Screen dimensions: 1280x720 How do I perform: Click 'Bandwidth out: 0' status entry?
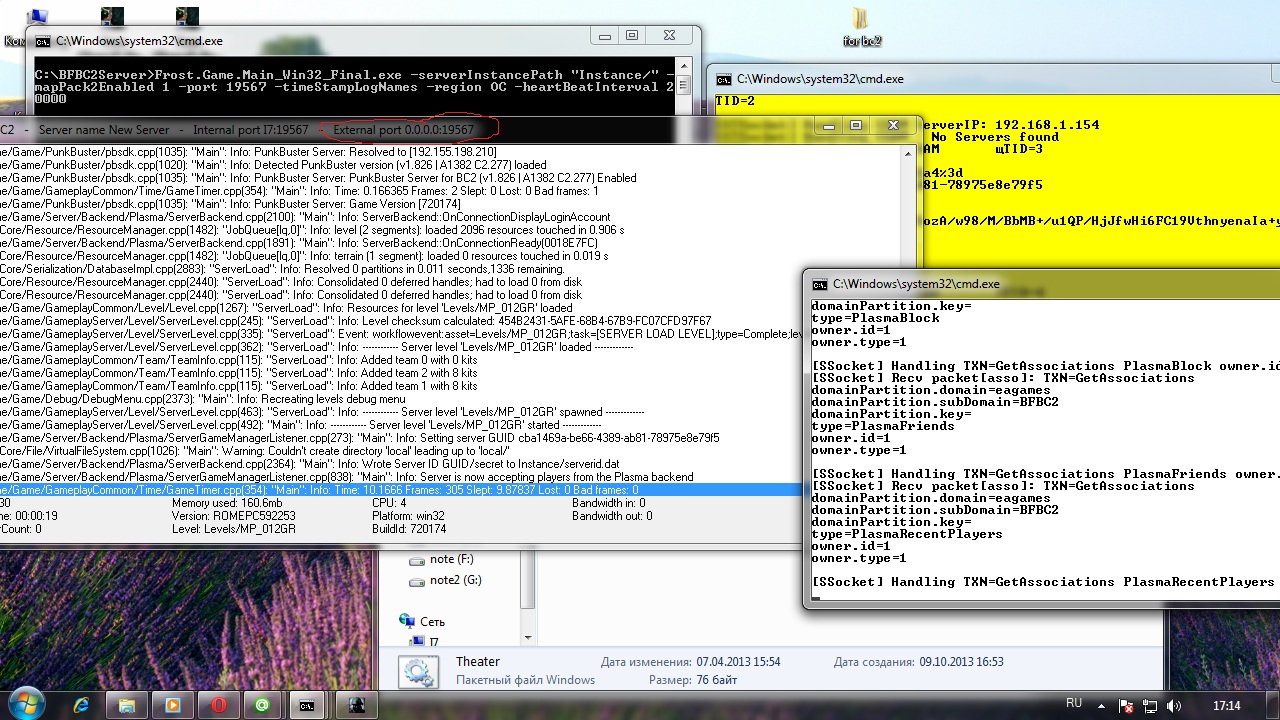coord(612,516)
